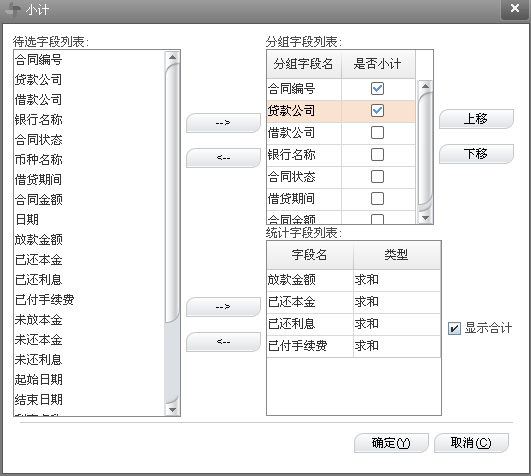The image size is (531, 476).
Task: Click scroll-down arrow of candidate field list
Action: pyautogui.click(x=172, y=410)
